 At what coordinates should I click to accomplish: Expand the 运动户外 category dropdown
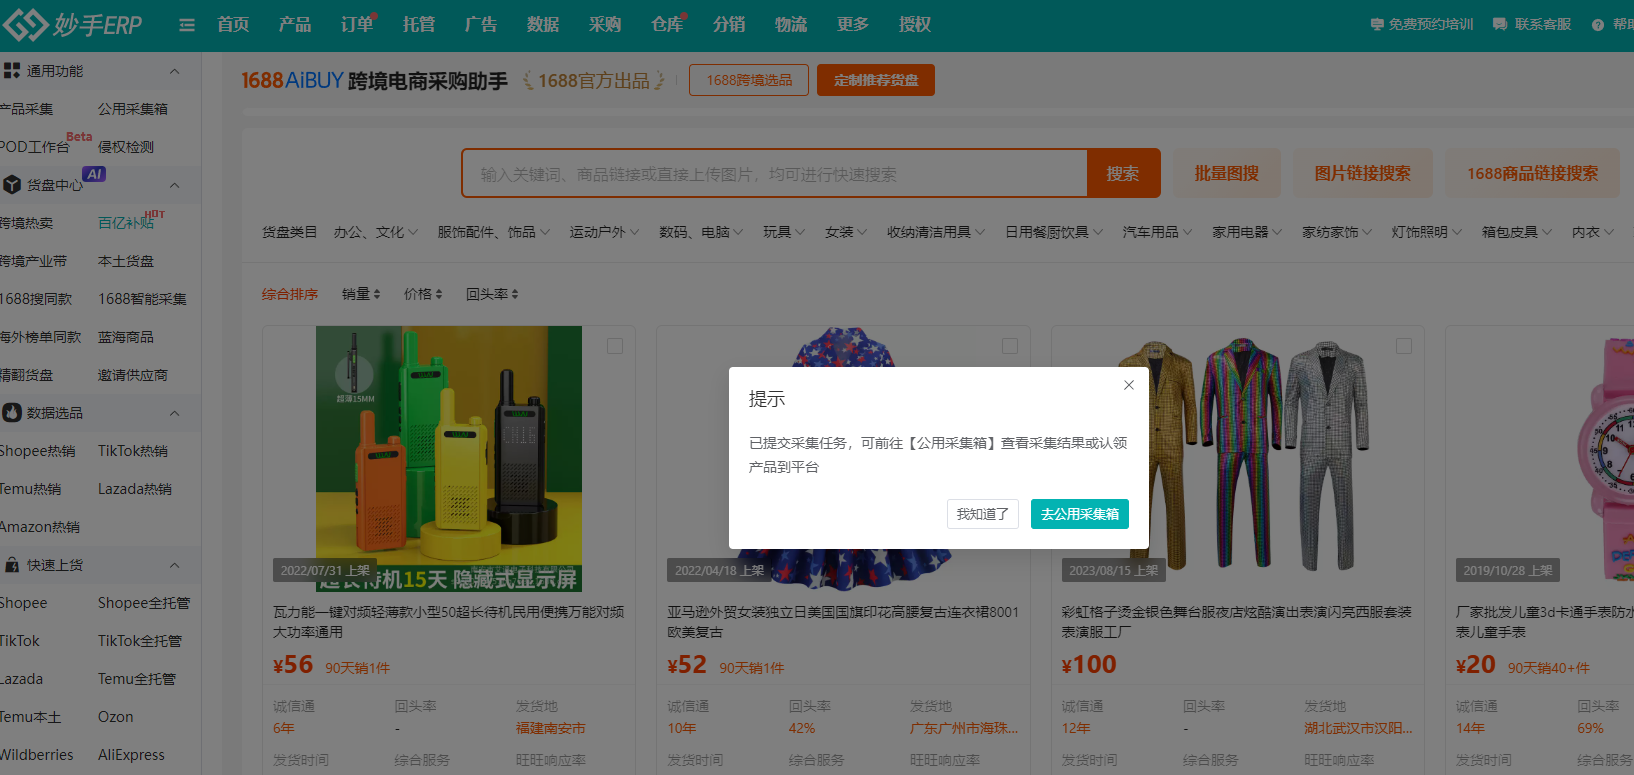coord(604,232)
